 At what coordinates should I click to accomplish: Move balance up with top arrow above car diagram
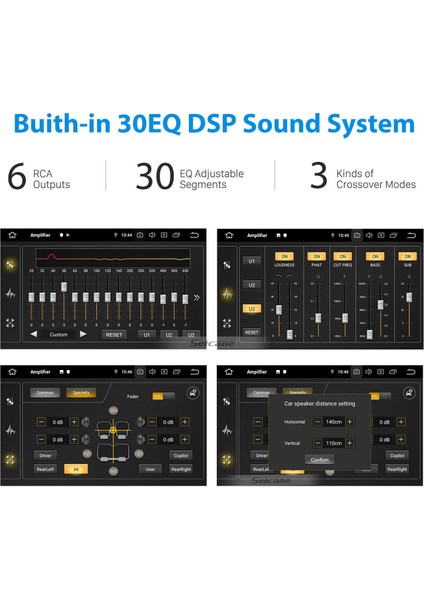113,411
